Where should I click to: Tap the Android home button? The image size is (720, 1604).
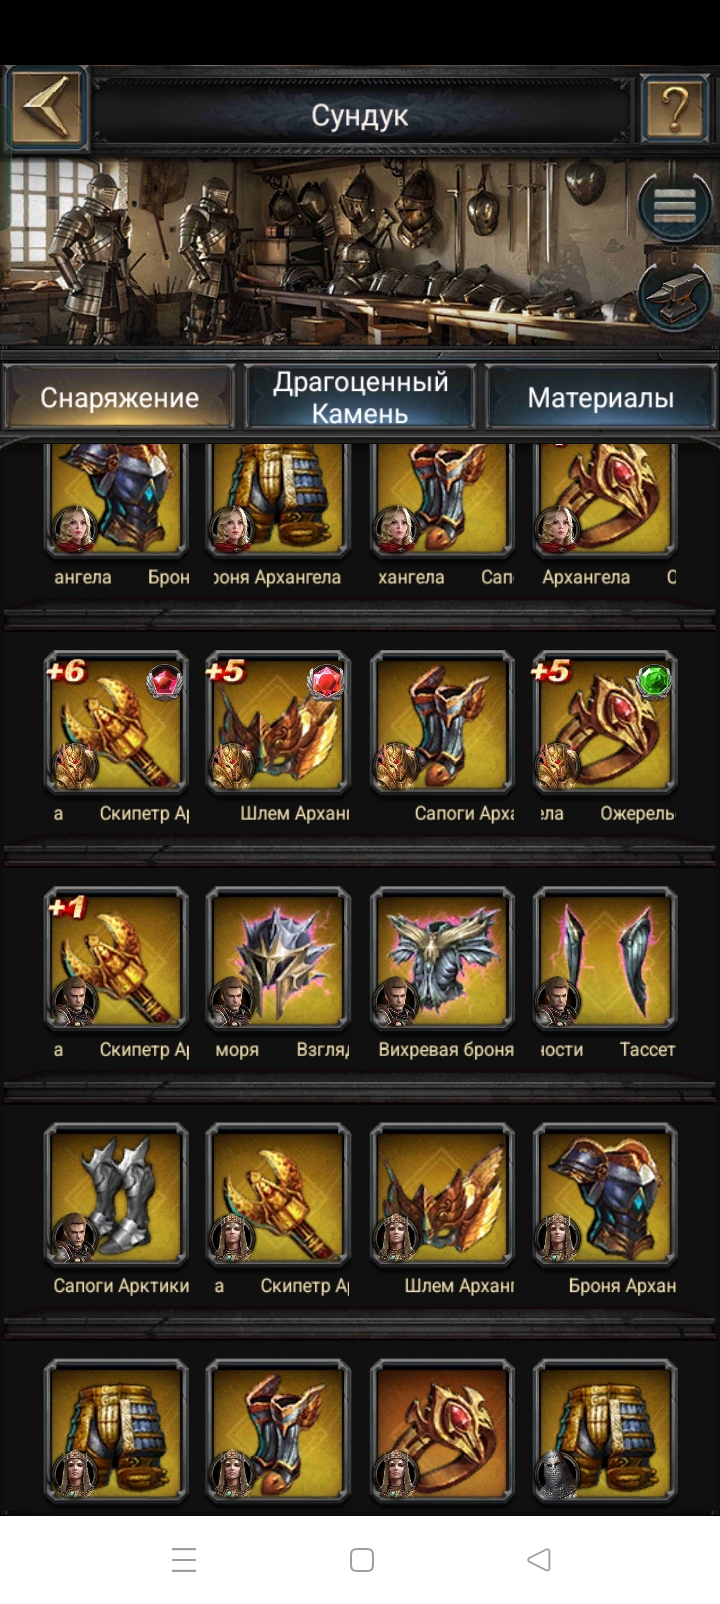[362, 1560]
